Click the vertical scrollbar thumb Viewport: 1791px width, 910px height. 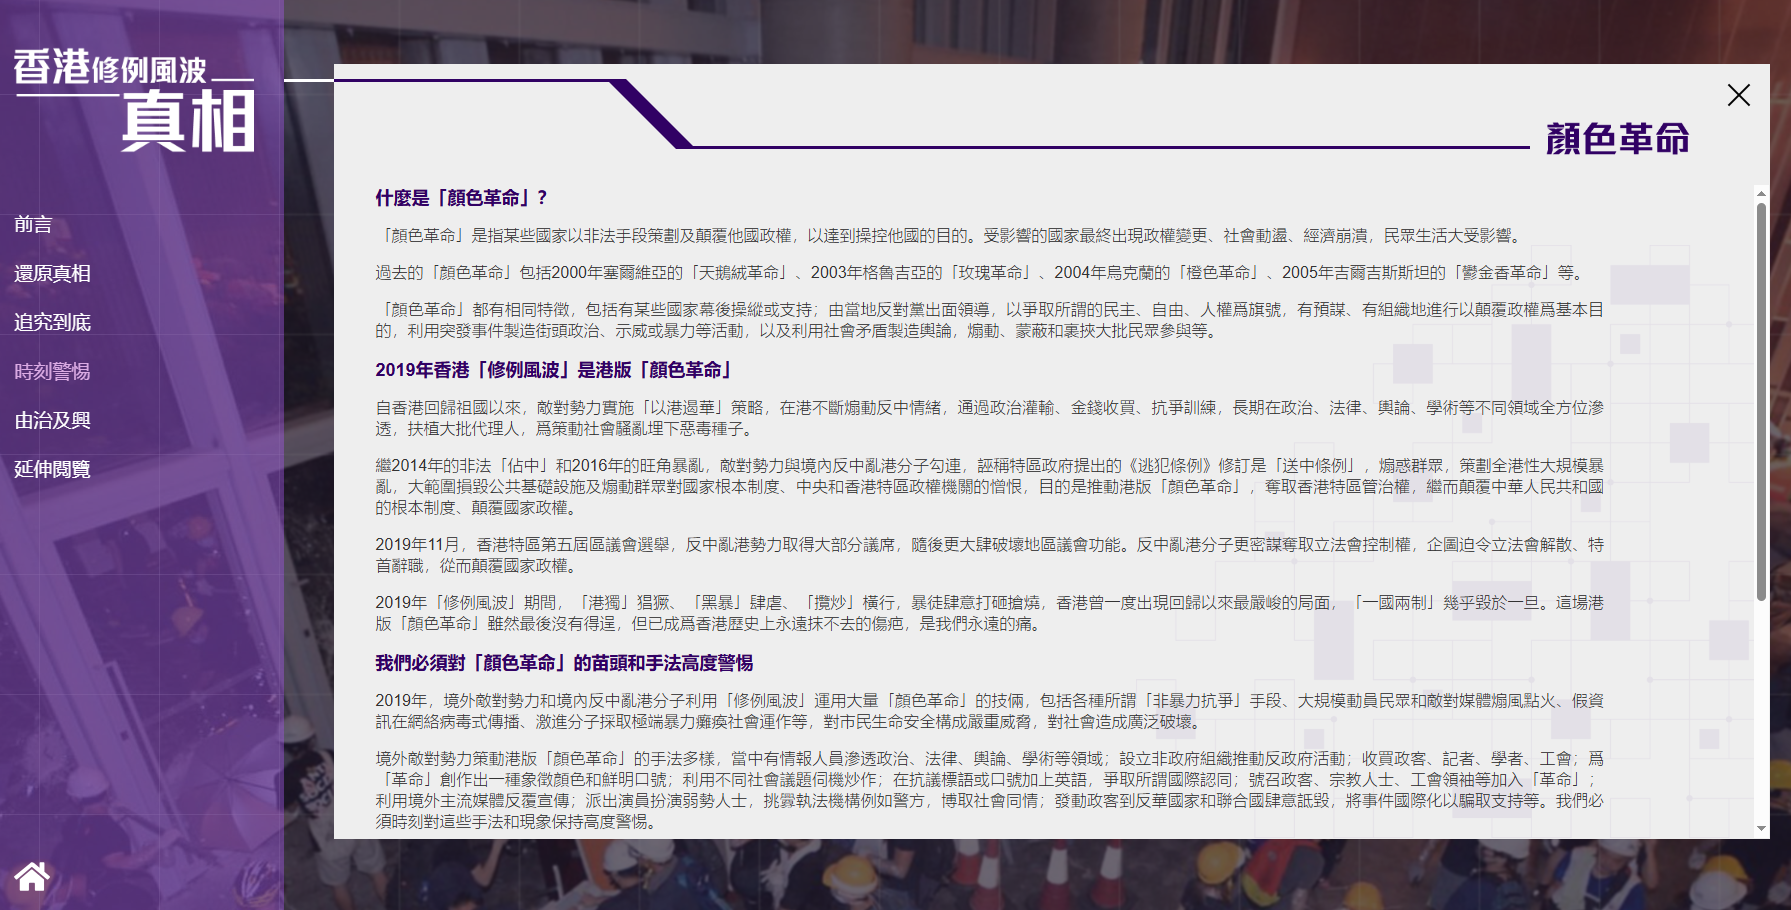pos(1761,400)
